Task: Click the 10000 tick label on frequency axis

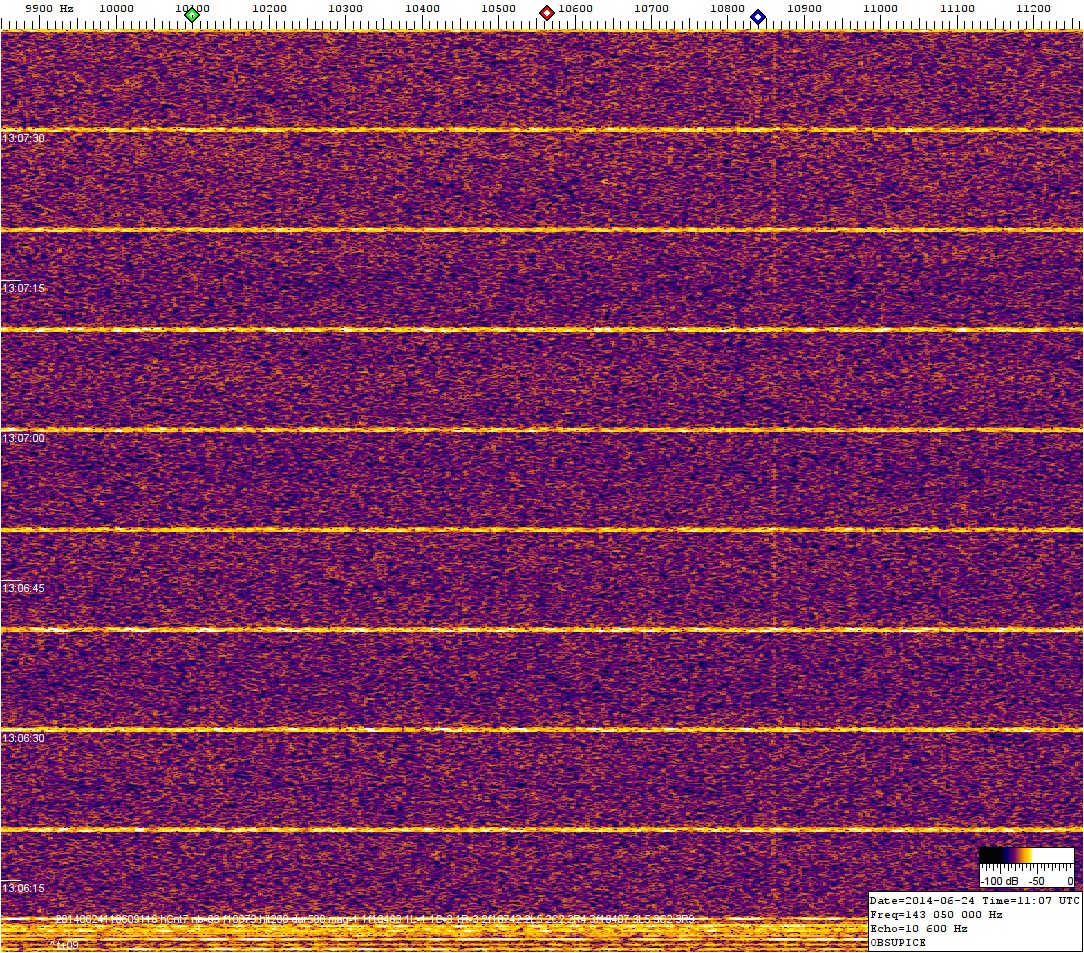Action: [117, 8]
